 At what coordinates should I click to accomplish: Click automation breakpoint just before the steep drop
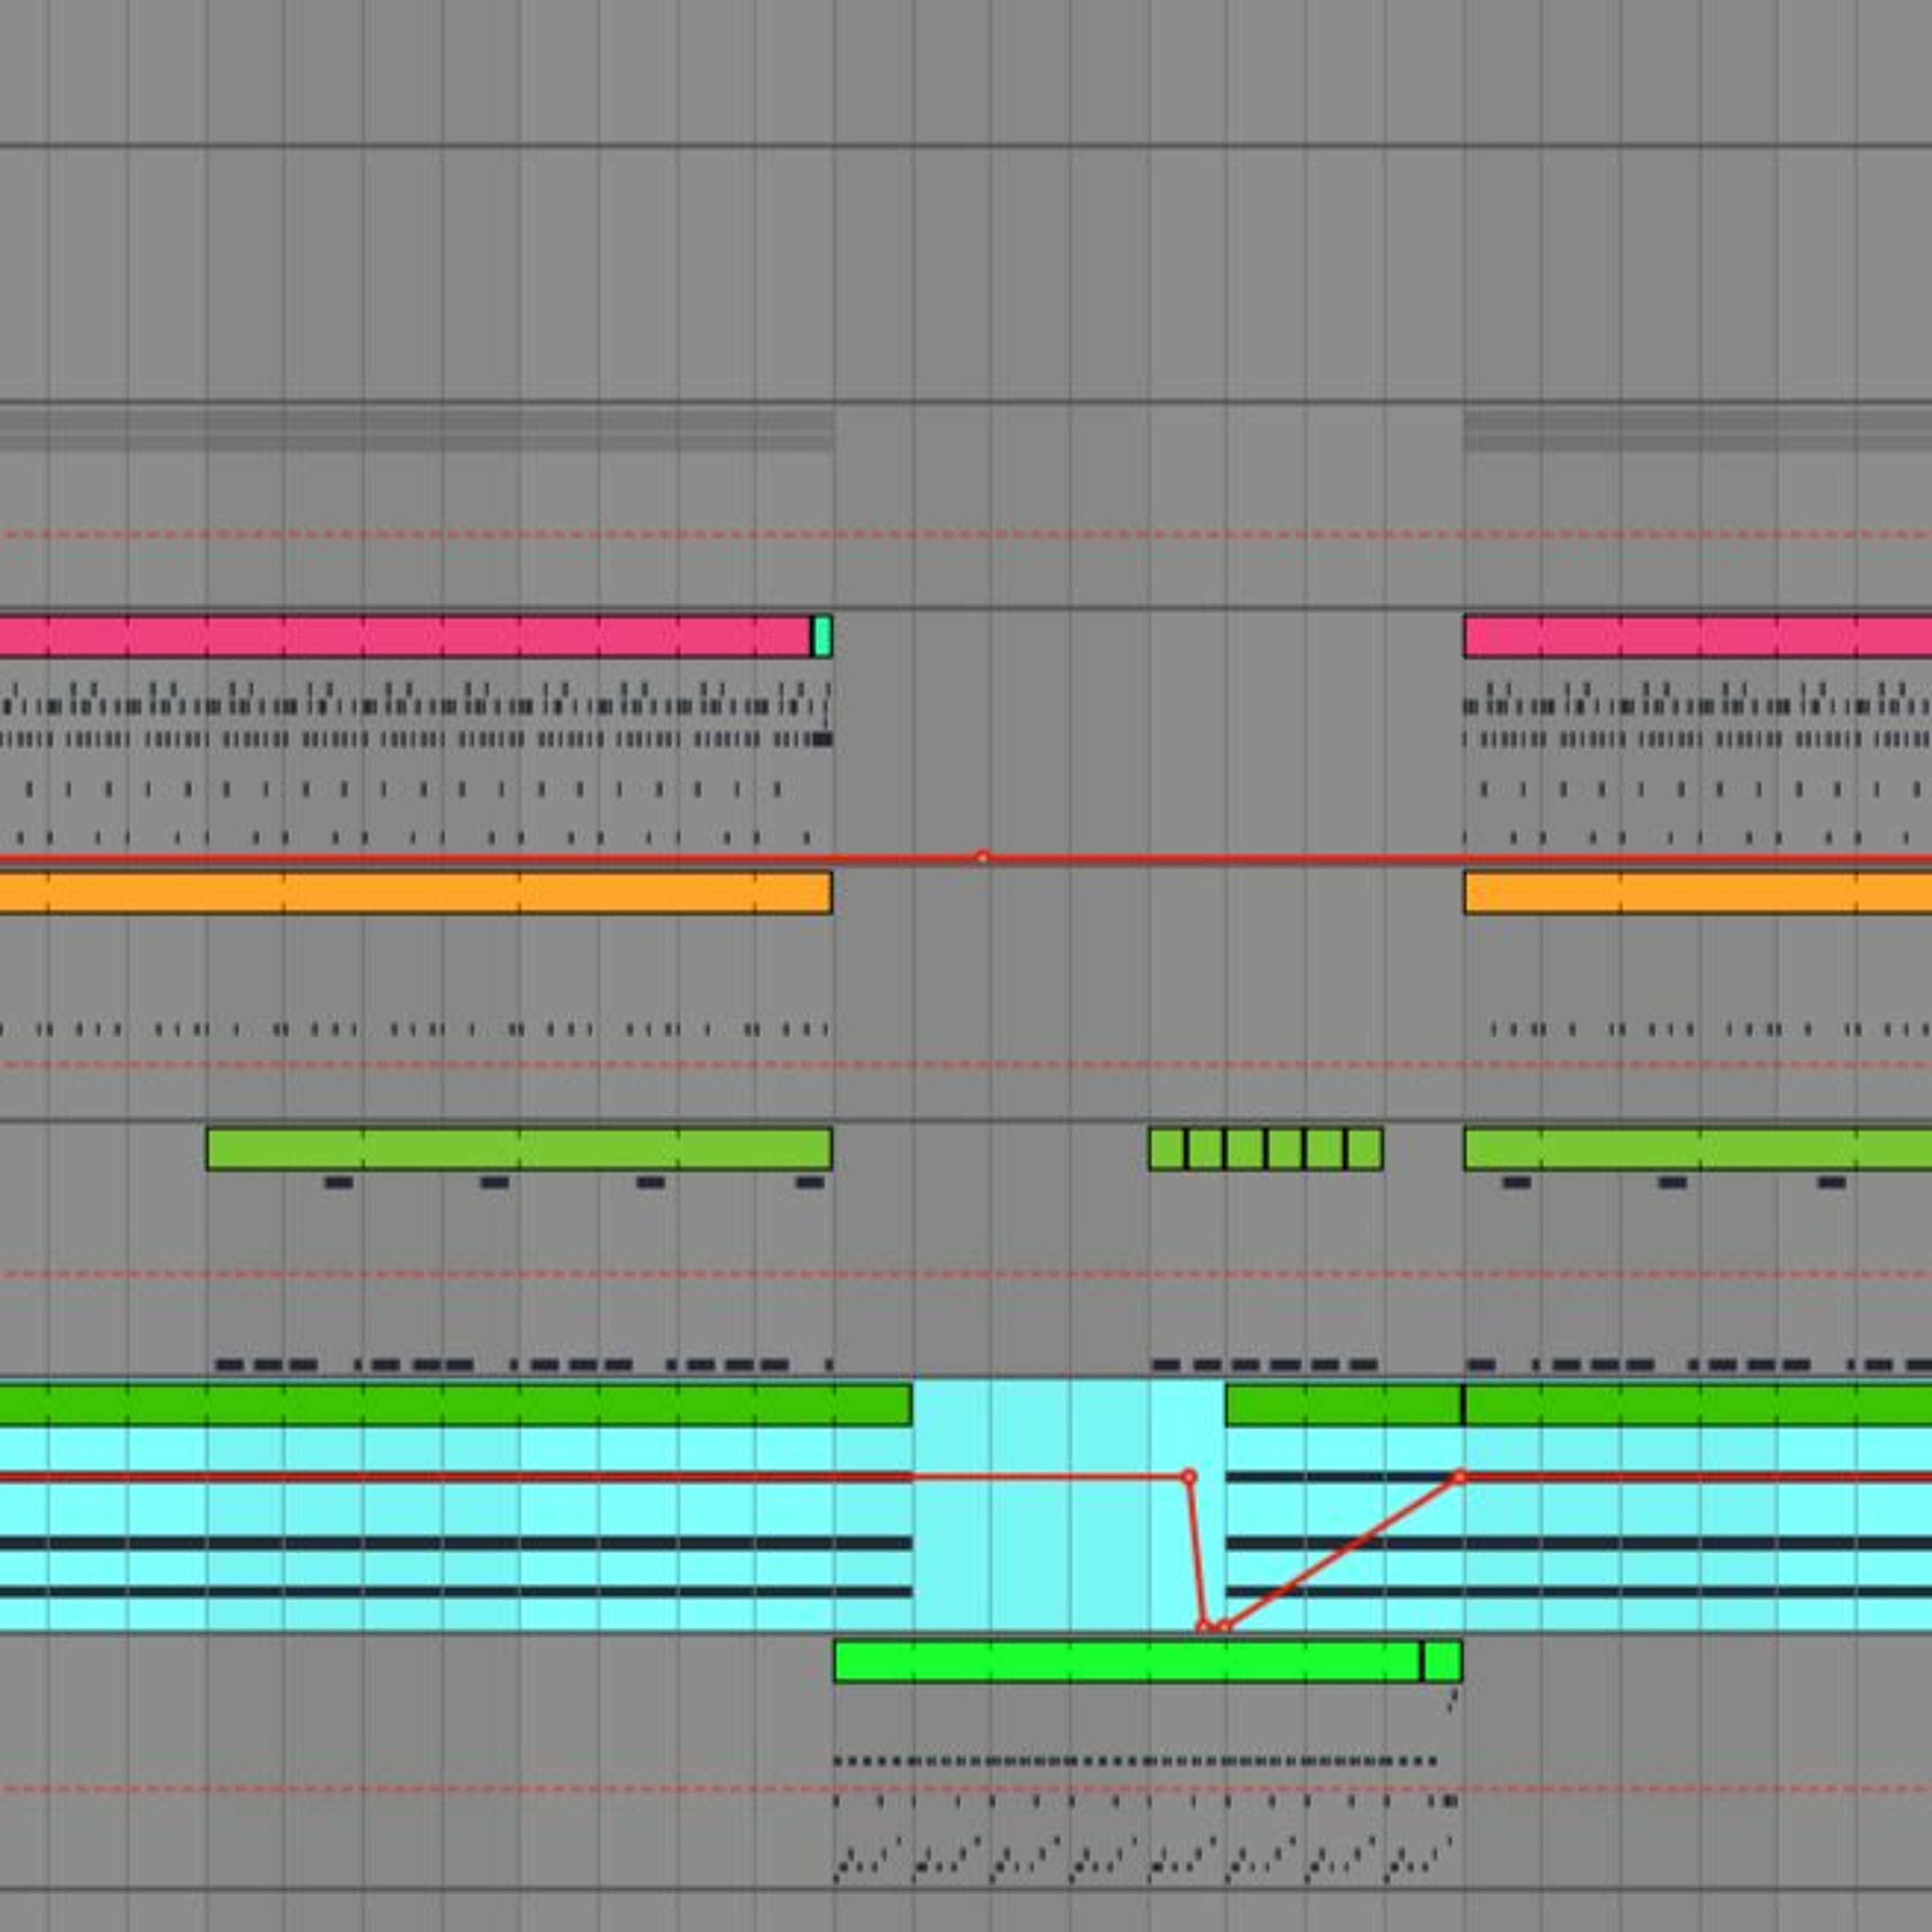point(1188,1476)
